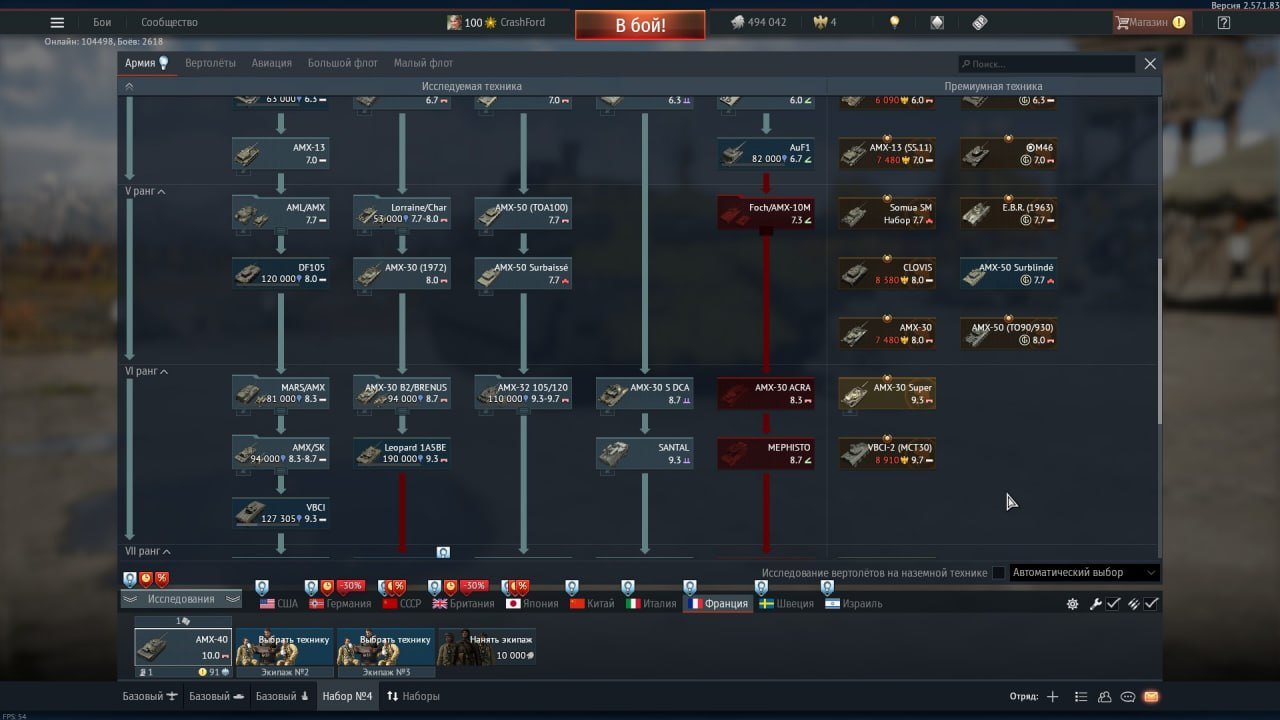Viewport: 1280px width, 720px height.
Task: Select the SANTAL vehicle card
Action: (x=645, y=454)
